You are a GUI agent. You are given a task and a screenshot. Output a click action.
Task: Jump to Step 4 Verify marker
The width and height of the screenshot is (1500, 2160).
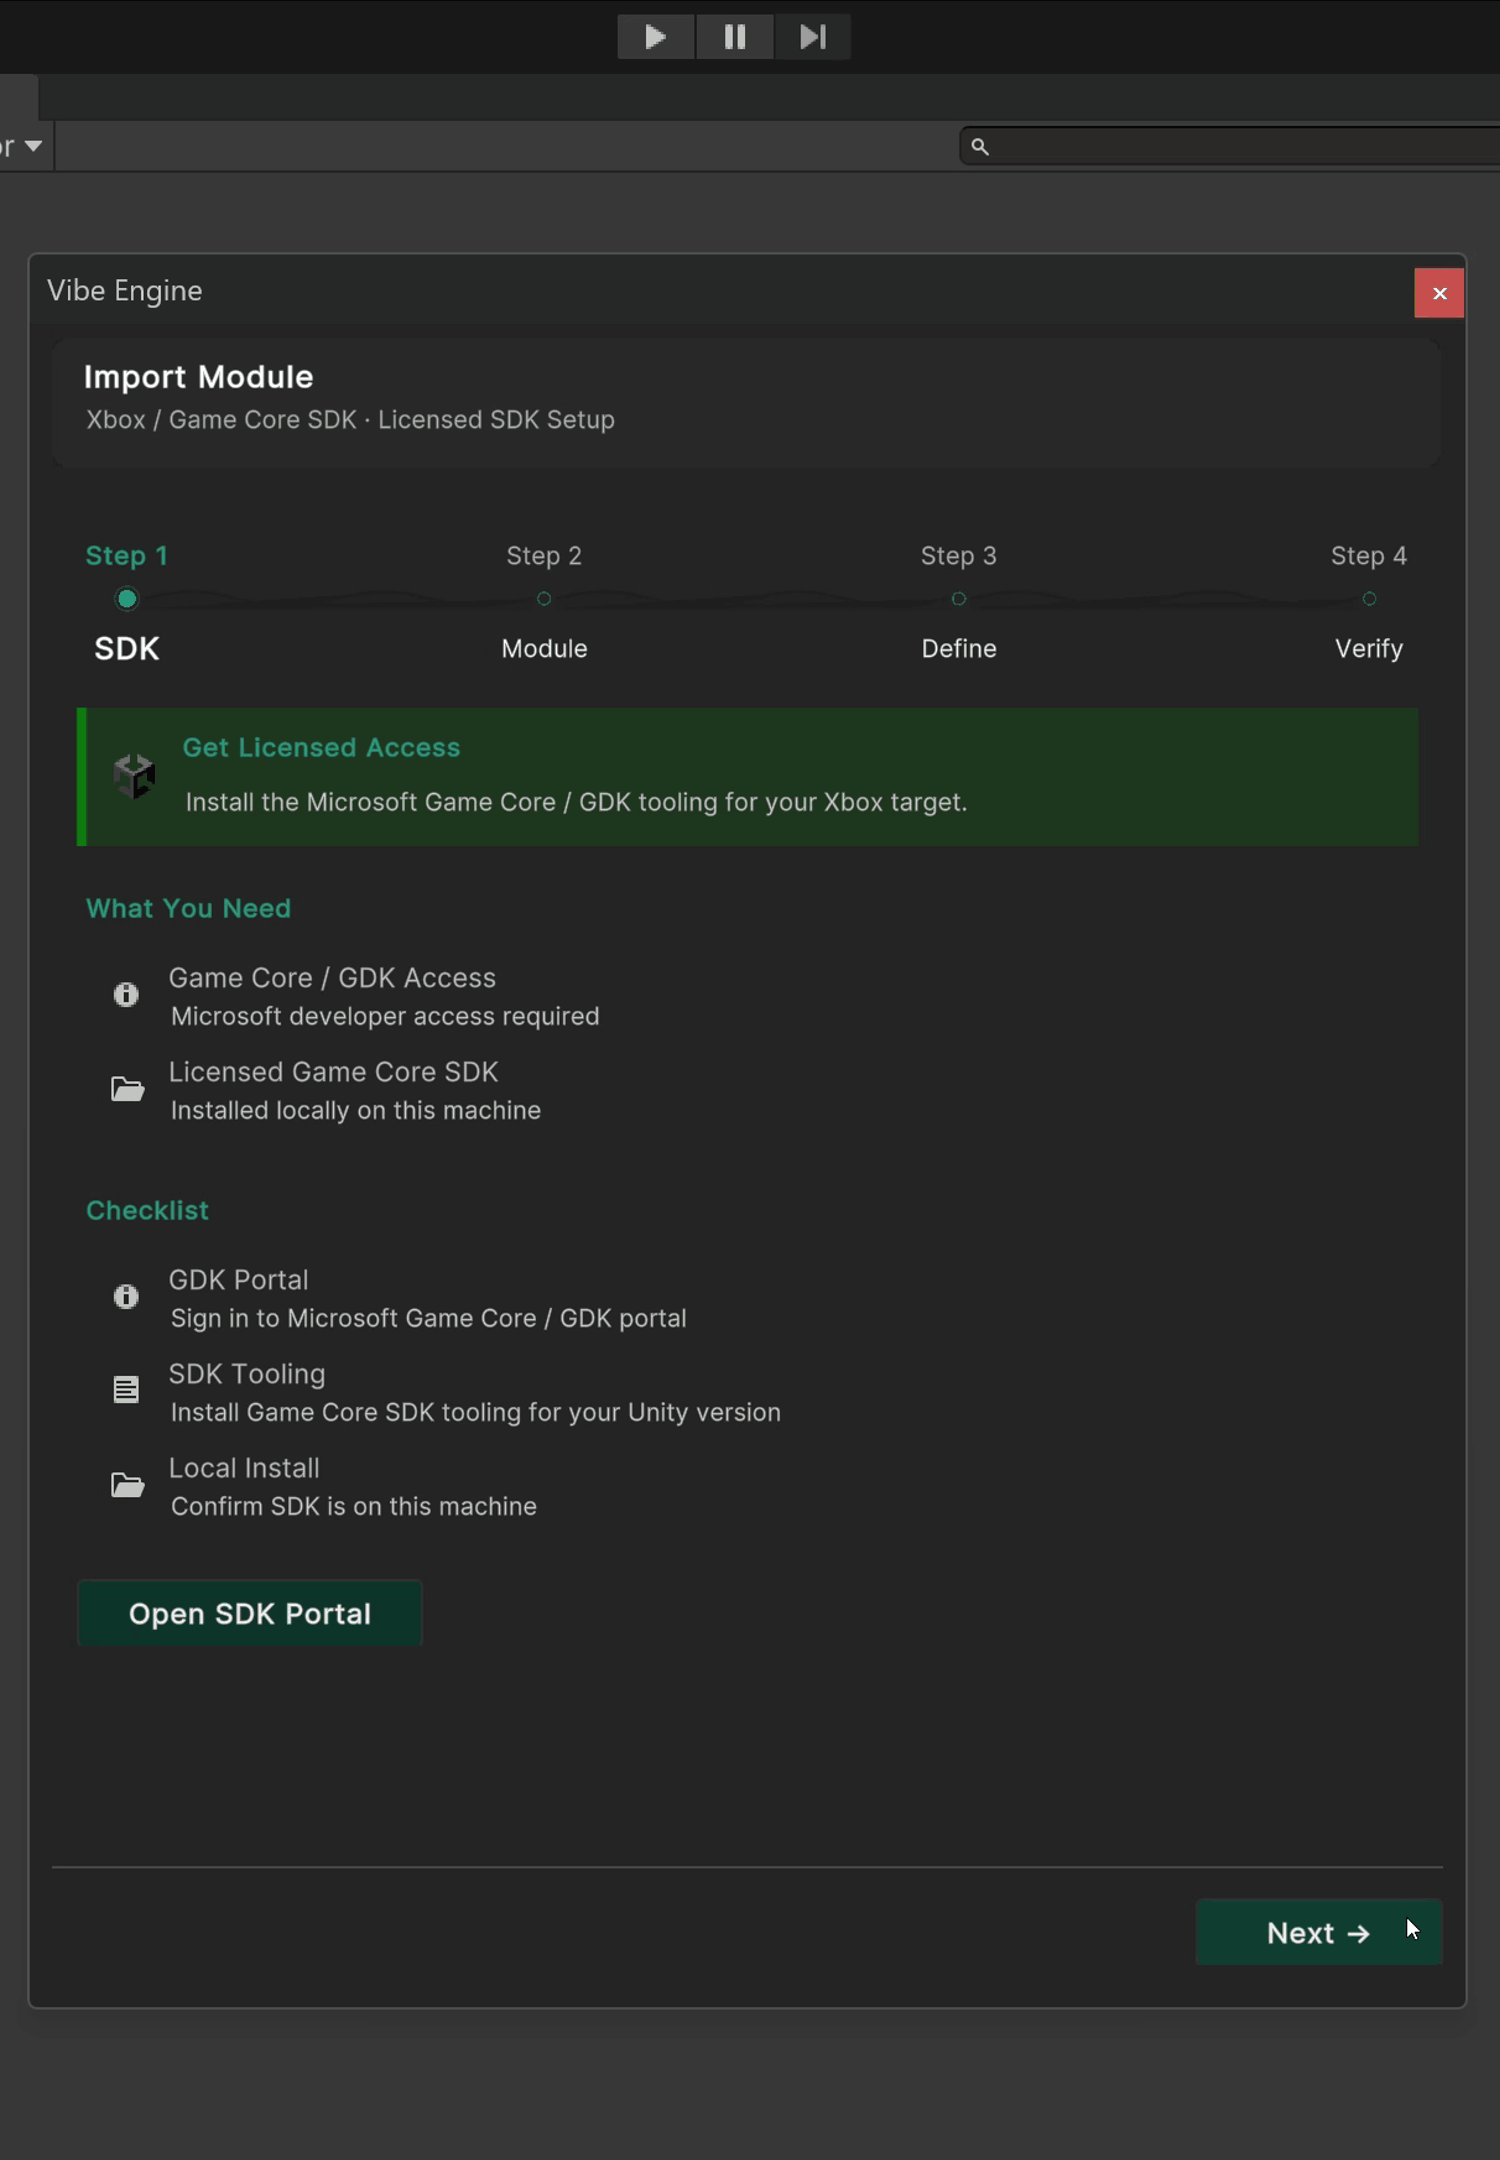[x=1369, y=599]
